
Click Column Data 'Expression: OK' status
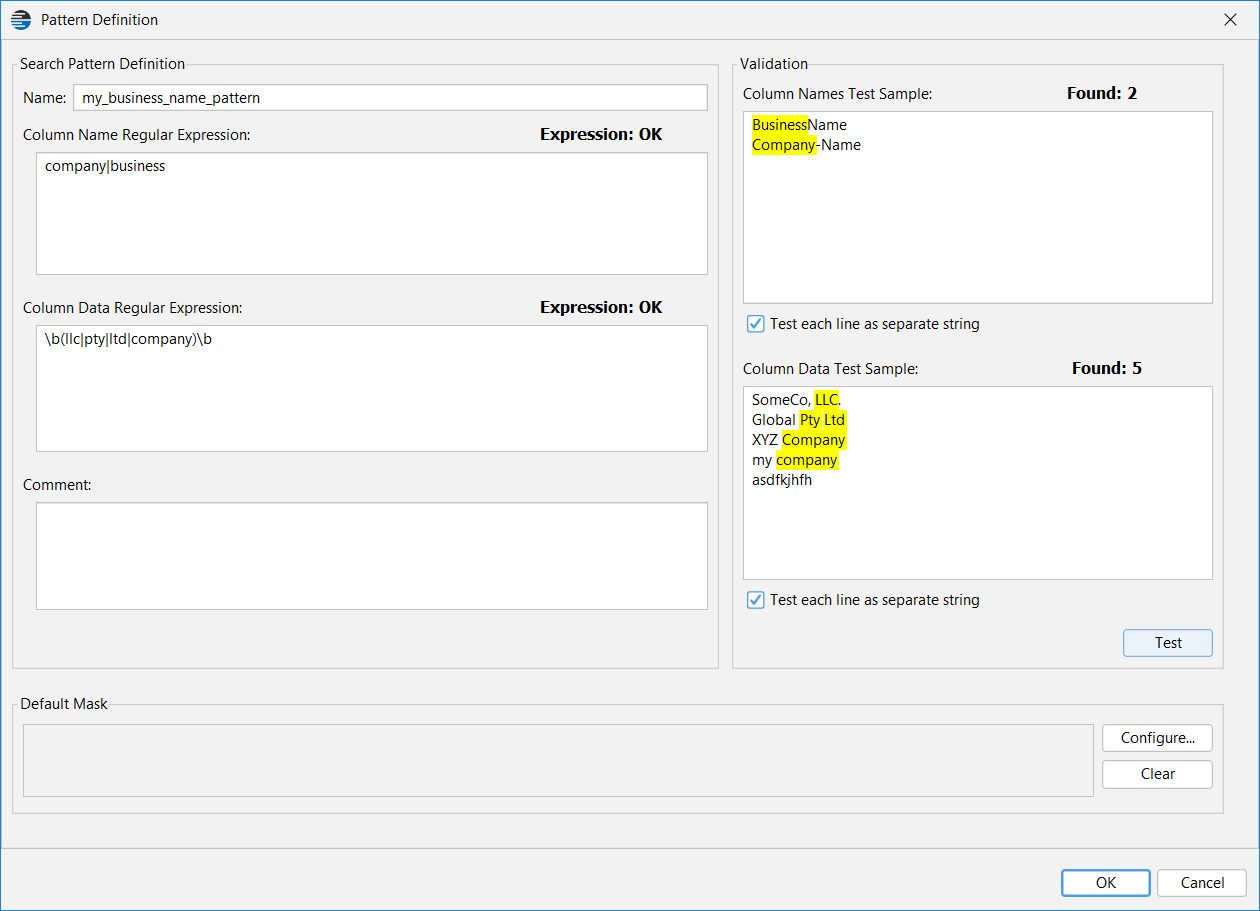[601, 307]
